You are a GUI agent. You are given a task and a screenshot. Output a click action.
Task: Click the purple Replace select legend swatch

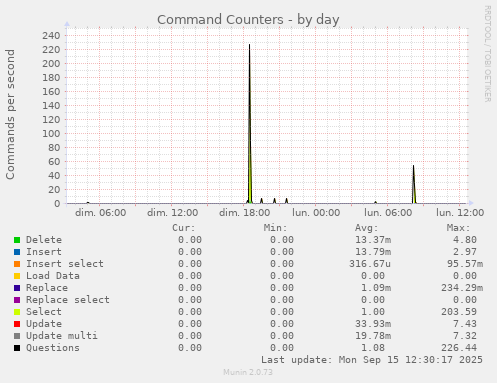pyautogui.click(x=17, y=300)
